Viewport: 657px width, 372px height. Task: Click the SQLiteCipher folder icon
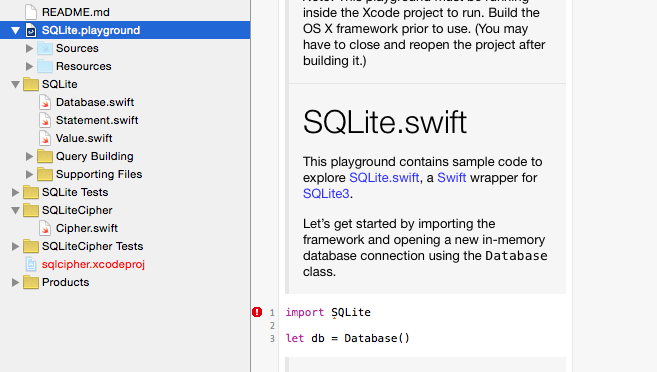coord(31,210)
